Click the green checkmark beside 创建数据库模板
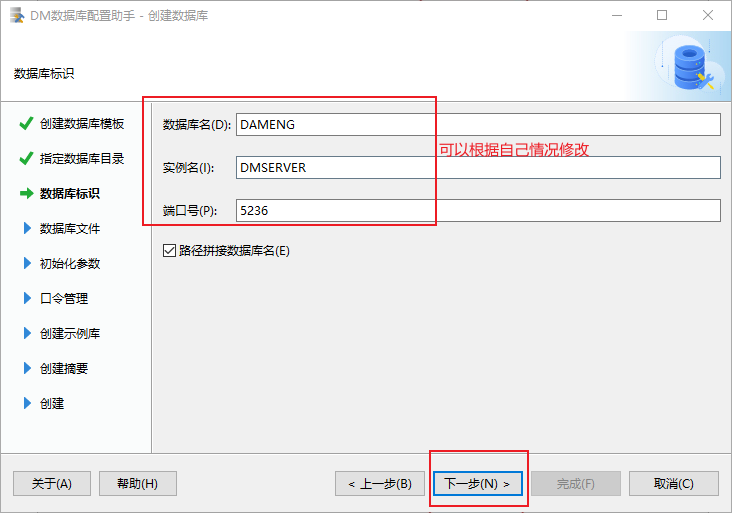The width and height of the screenshot is (732, 513). coord(26,124)
